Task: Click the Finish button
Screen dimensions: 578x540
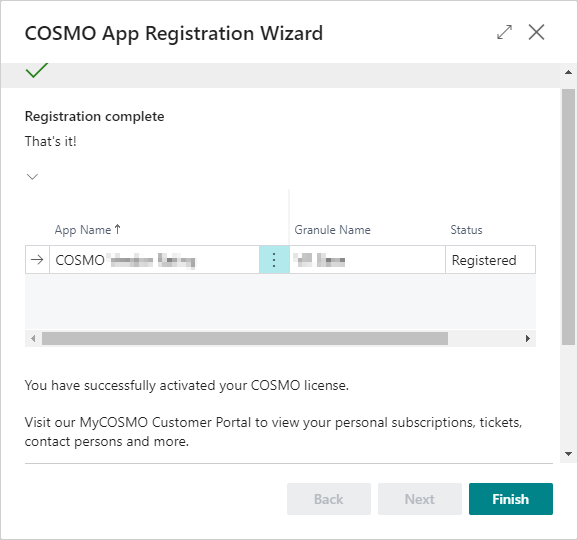Action: tap(511, 499)
